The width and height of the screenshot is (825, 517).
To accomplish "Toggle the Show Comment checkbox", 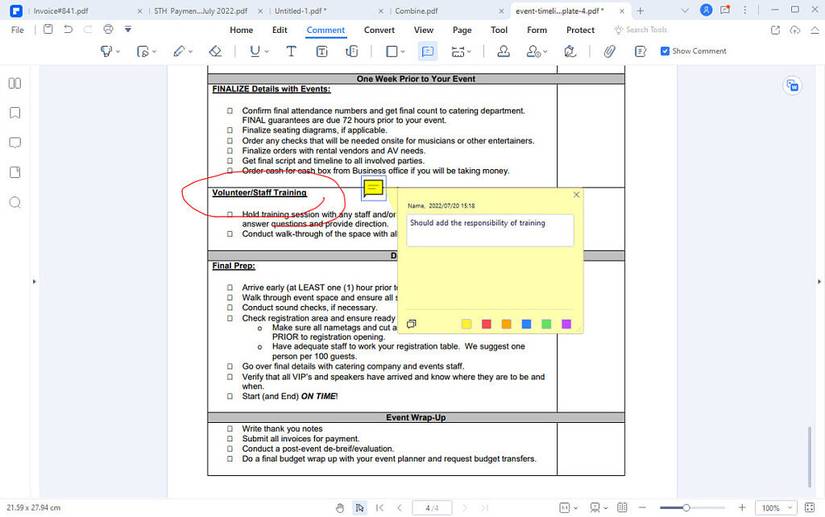I will click(x=665, y=51).
